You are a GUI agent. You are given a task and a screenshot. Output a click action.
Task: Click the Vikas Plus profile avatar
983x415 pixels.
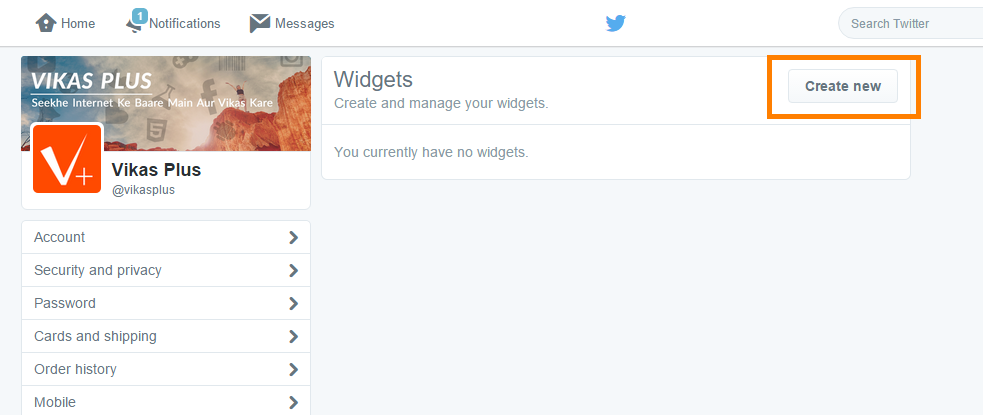click(x=67, y=159)
